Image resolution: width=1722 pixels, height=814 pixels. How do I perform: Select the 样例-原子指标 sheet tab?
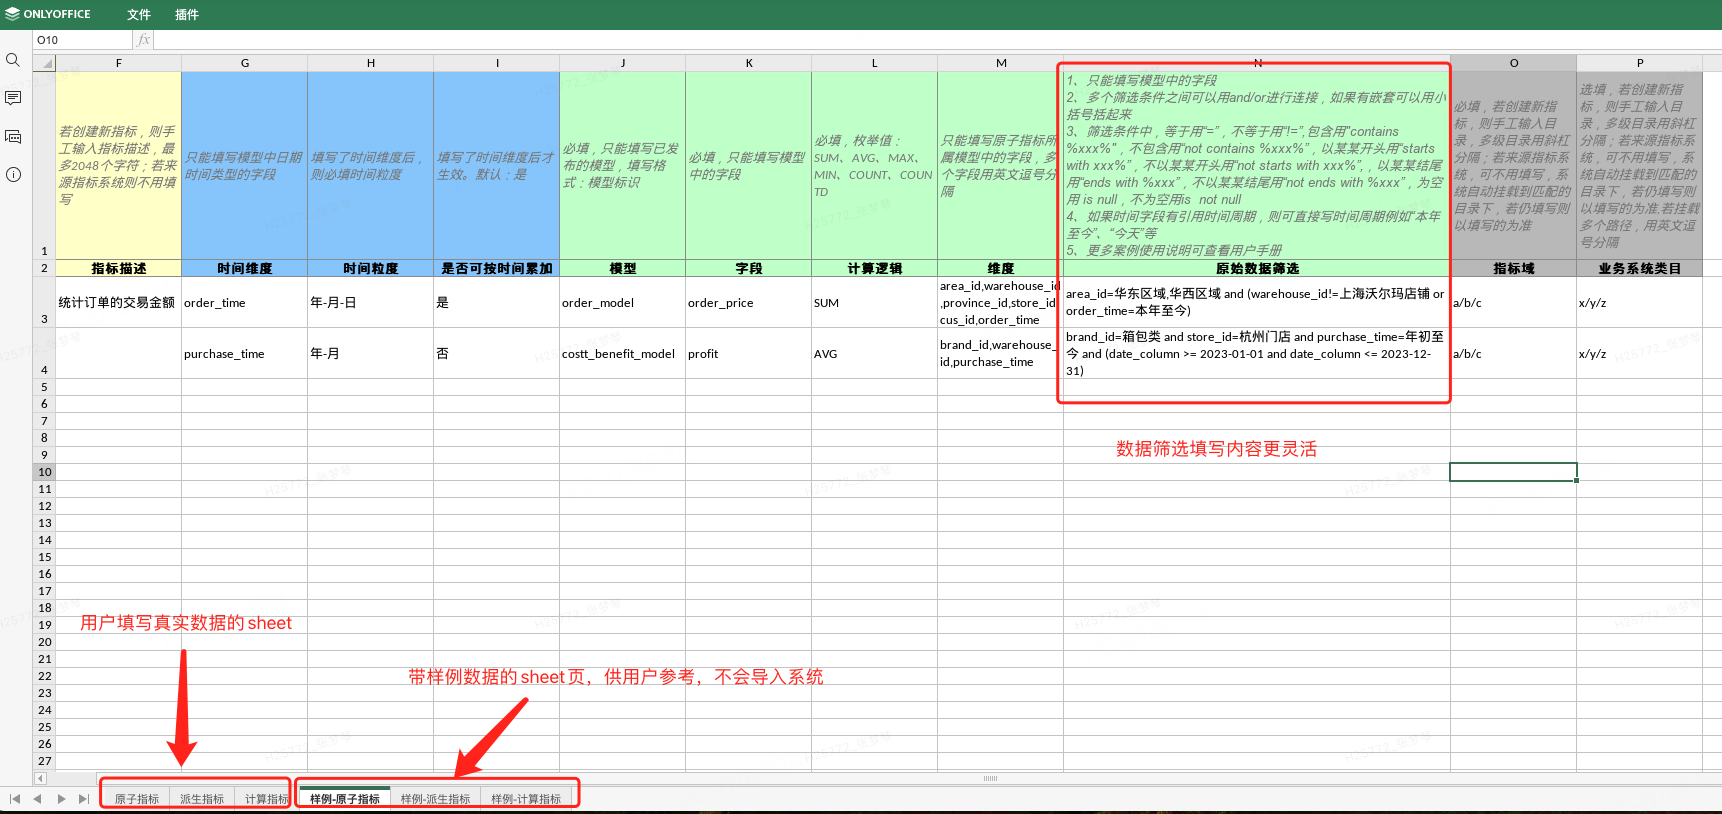(345, 799)
